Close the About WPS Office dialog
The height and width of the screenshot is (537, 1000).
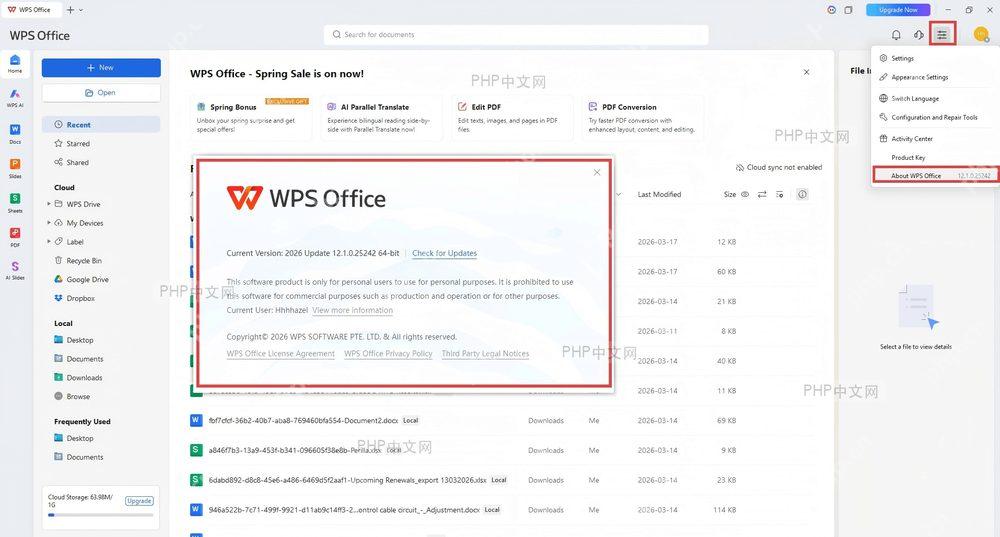tap(597, 172)
